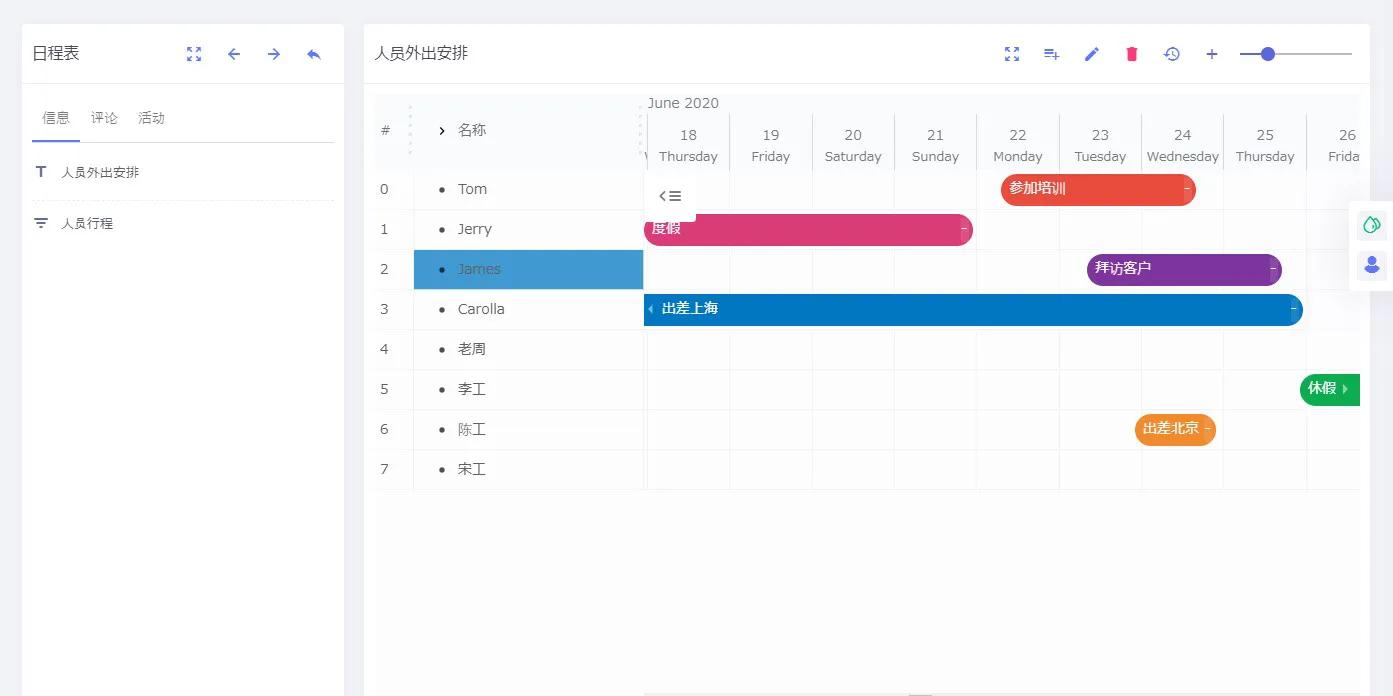Click the right end handle of 拜访客户 bar
Screen dimensions: 1393x696
click(1273, 269)
